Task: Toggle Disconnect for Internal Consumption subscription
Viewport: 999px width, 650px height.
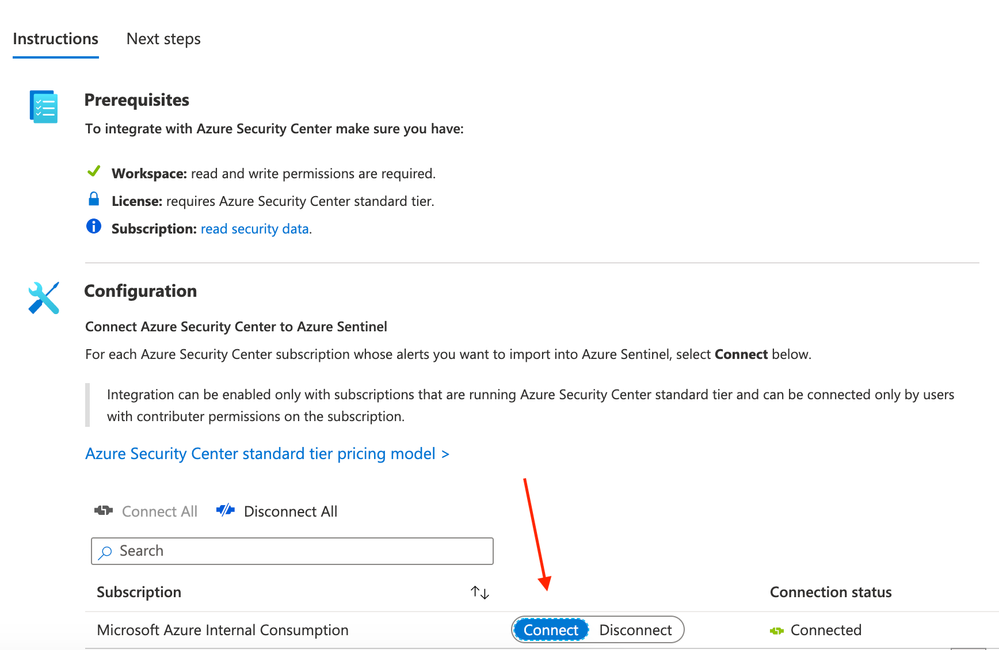Action: click(635, 630)
